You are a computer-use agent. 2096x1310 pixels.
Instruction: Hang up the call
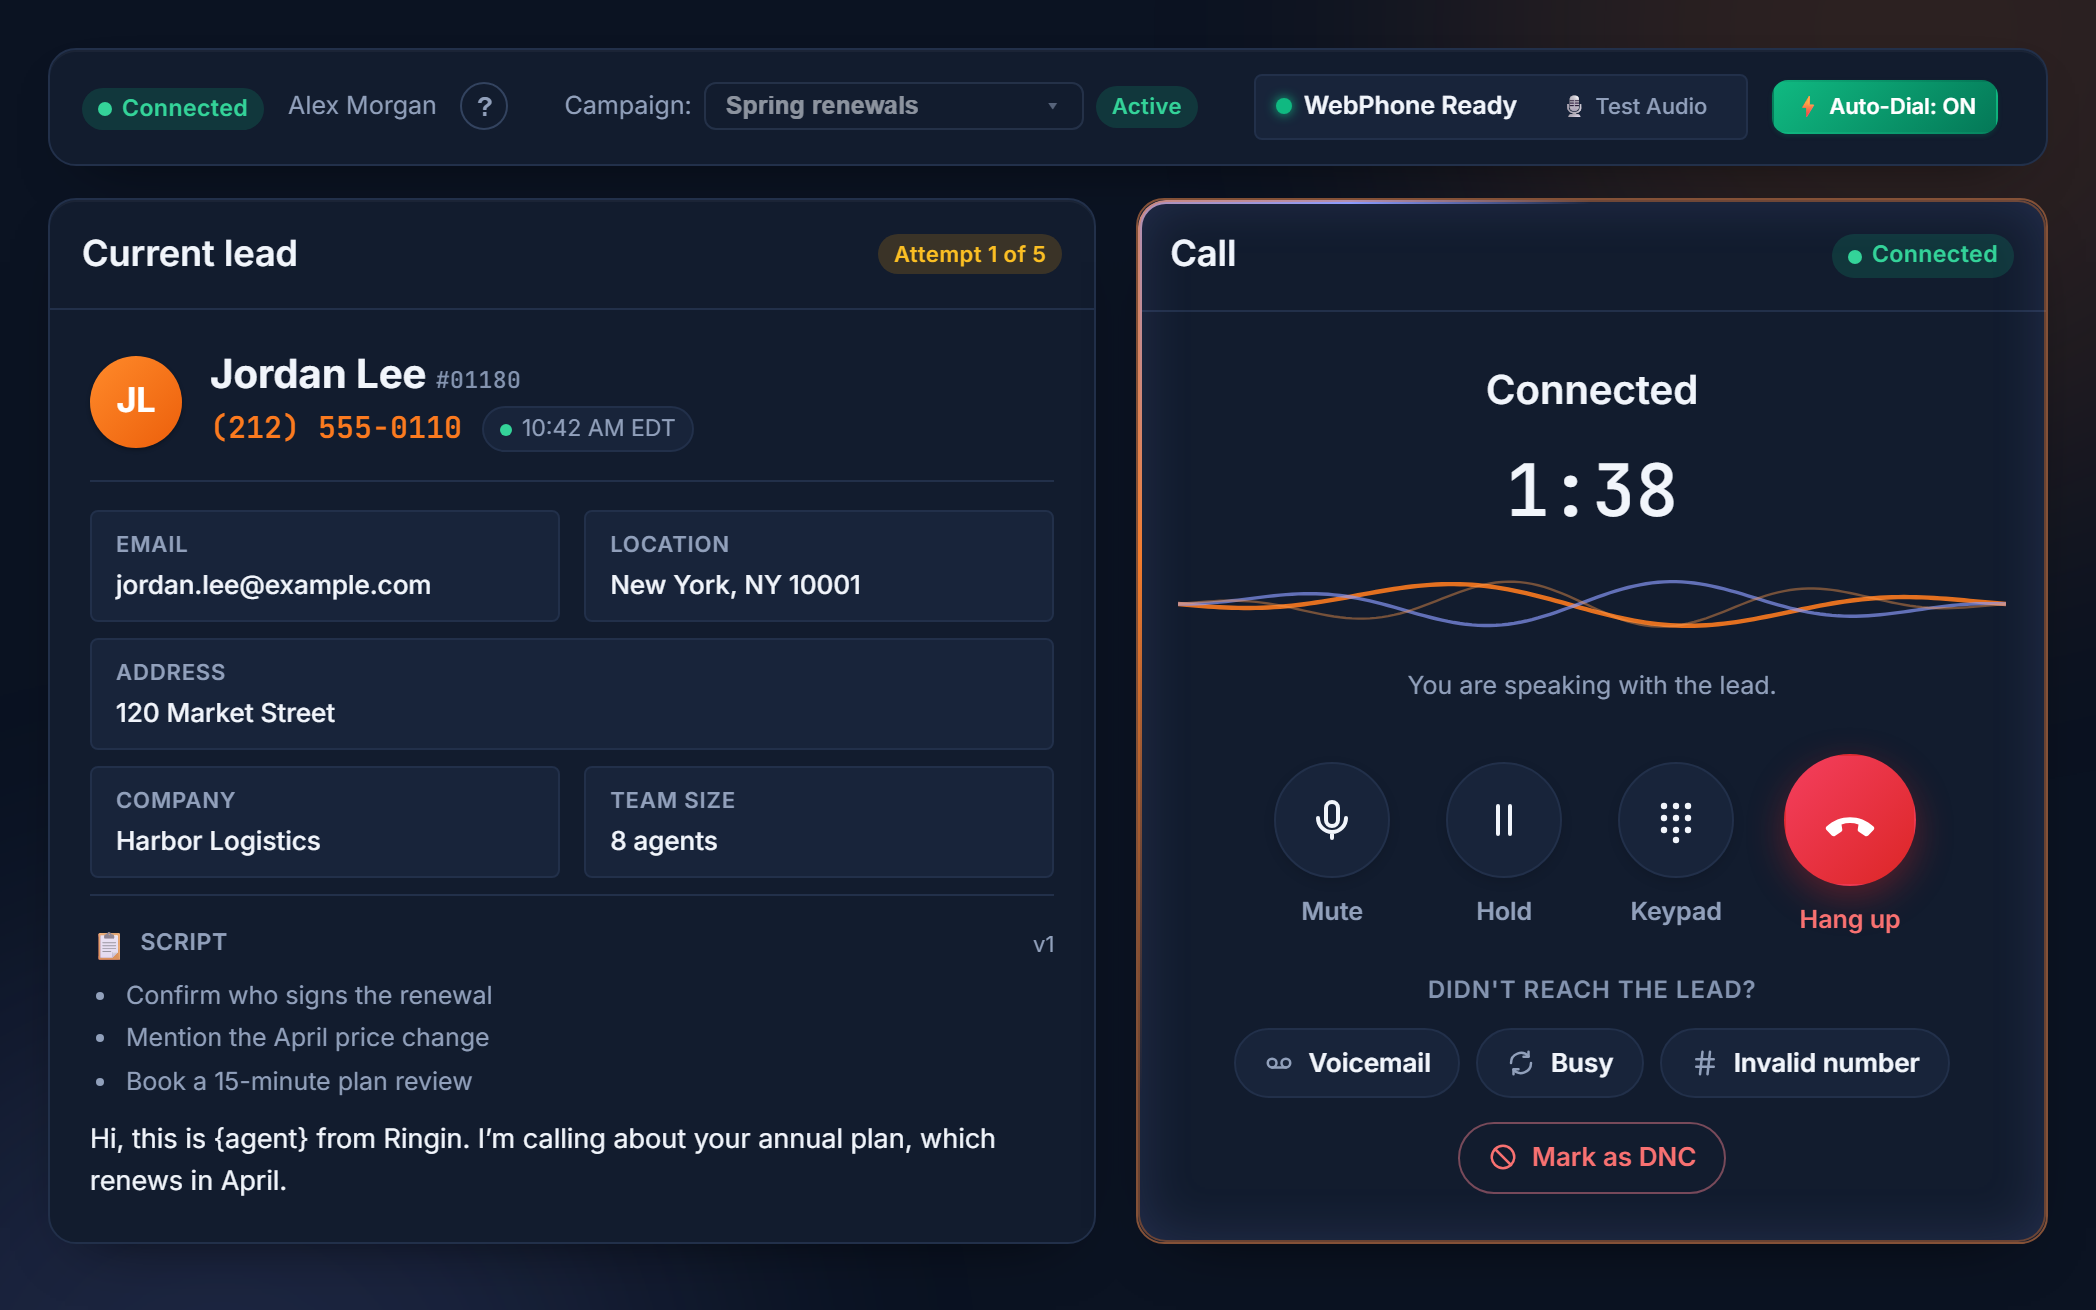1849,820
